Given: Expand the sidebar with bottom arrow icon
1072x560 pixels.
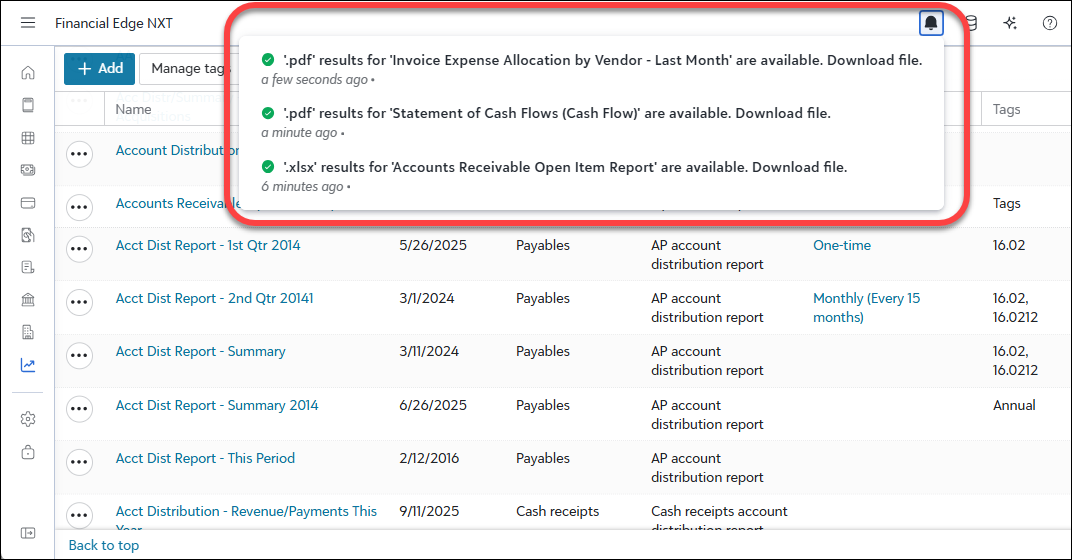Looking at the screenshot, I should (x=28, y=533).
